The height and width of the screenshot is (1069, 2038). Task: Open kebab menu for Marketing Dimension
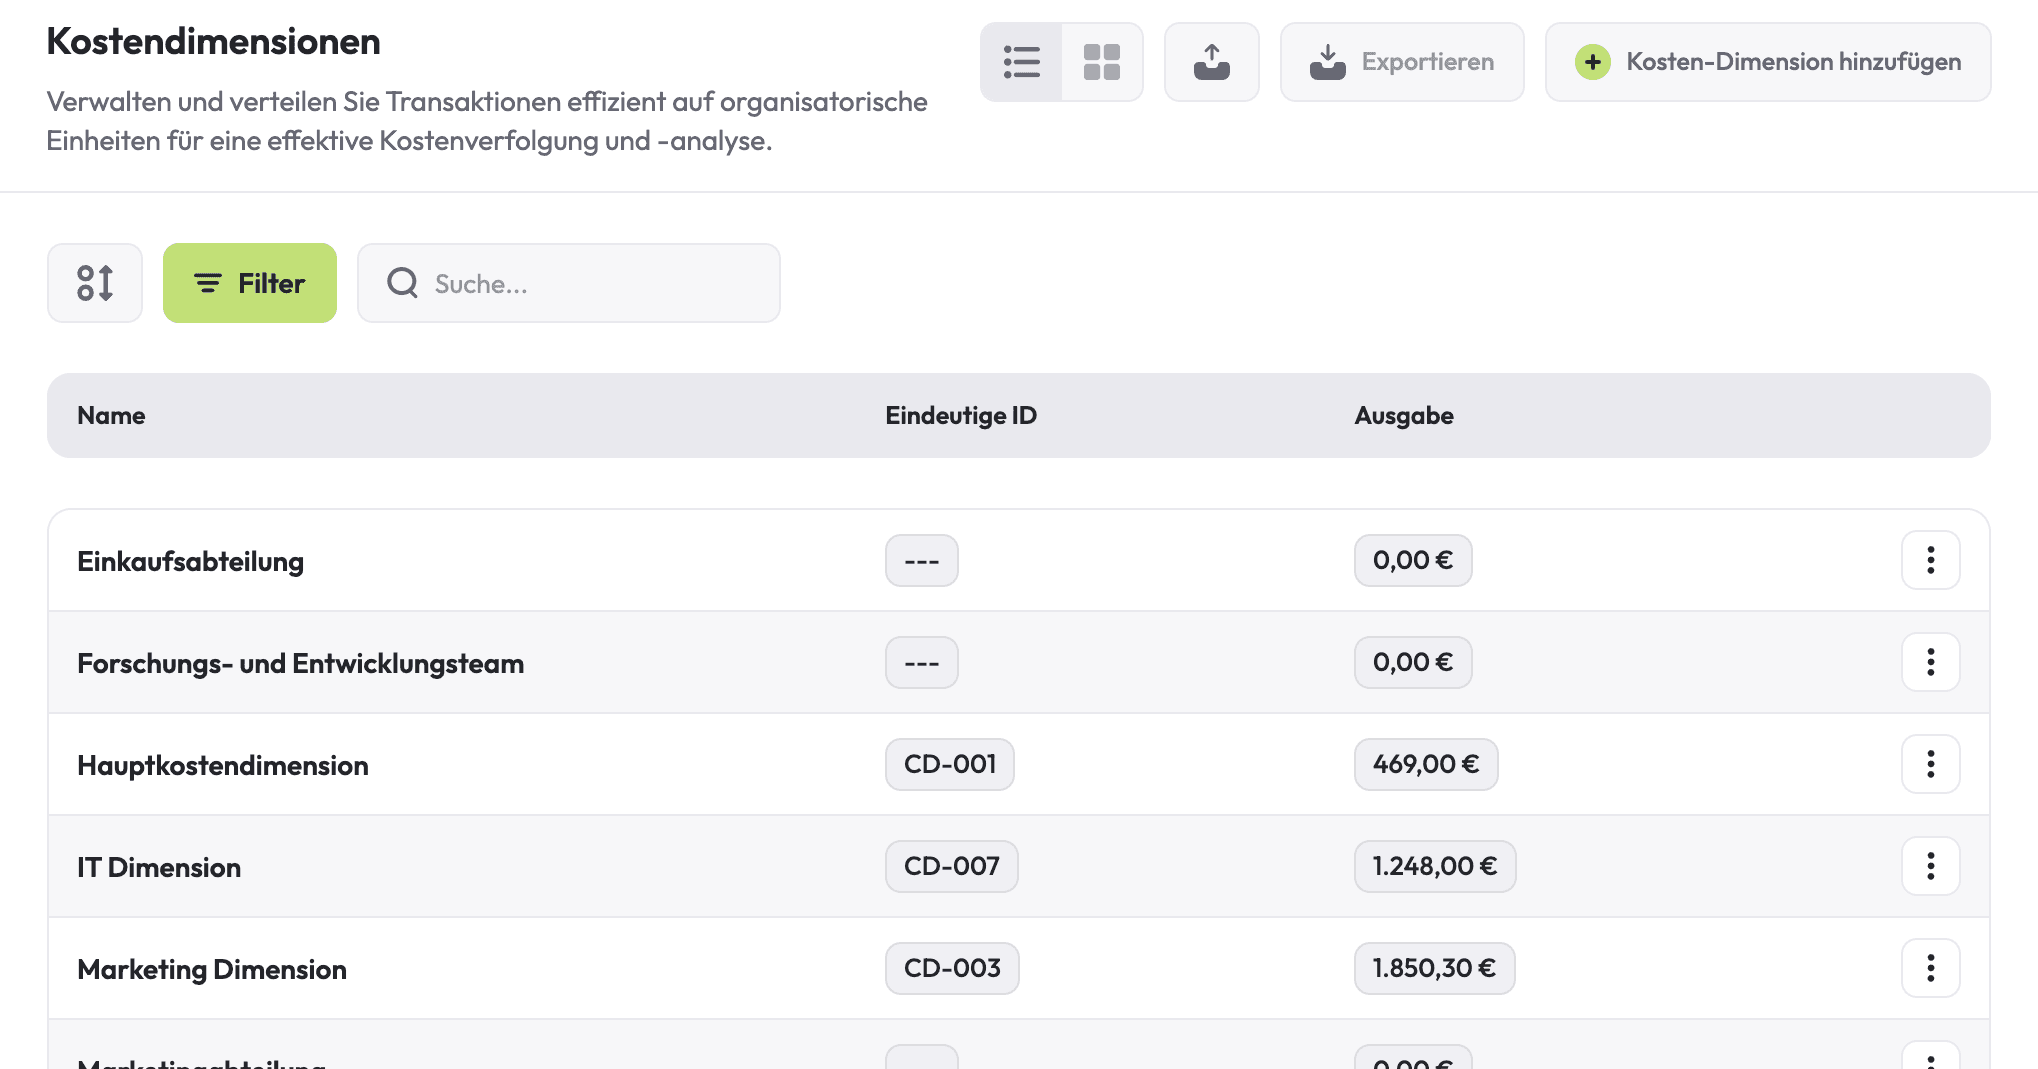tap(1930, 968)
